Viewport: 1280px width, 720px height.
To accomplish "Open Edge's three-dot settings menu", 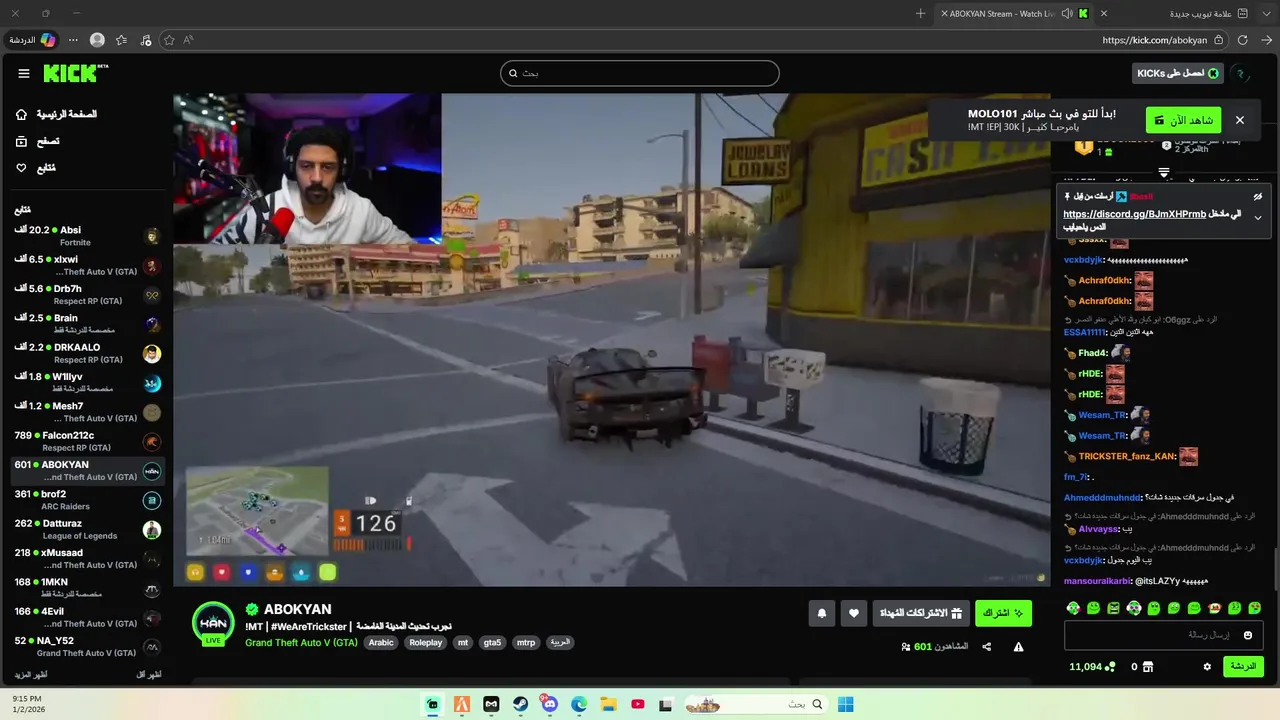I will click(73, 40).
